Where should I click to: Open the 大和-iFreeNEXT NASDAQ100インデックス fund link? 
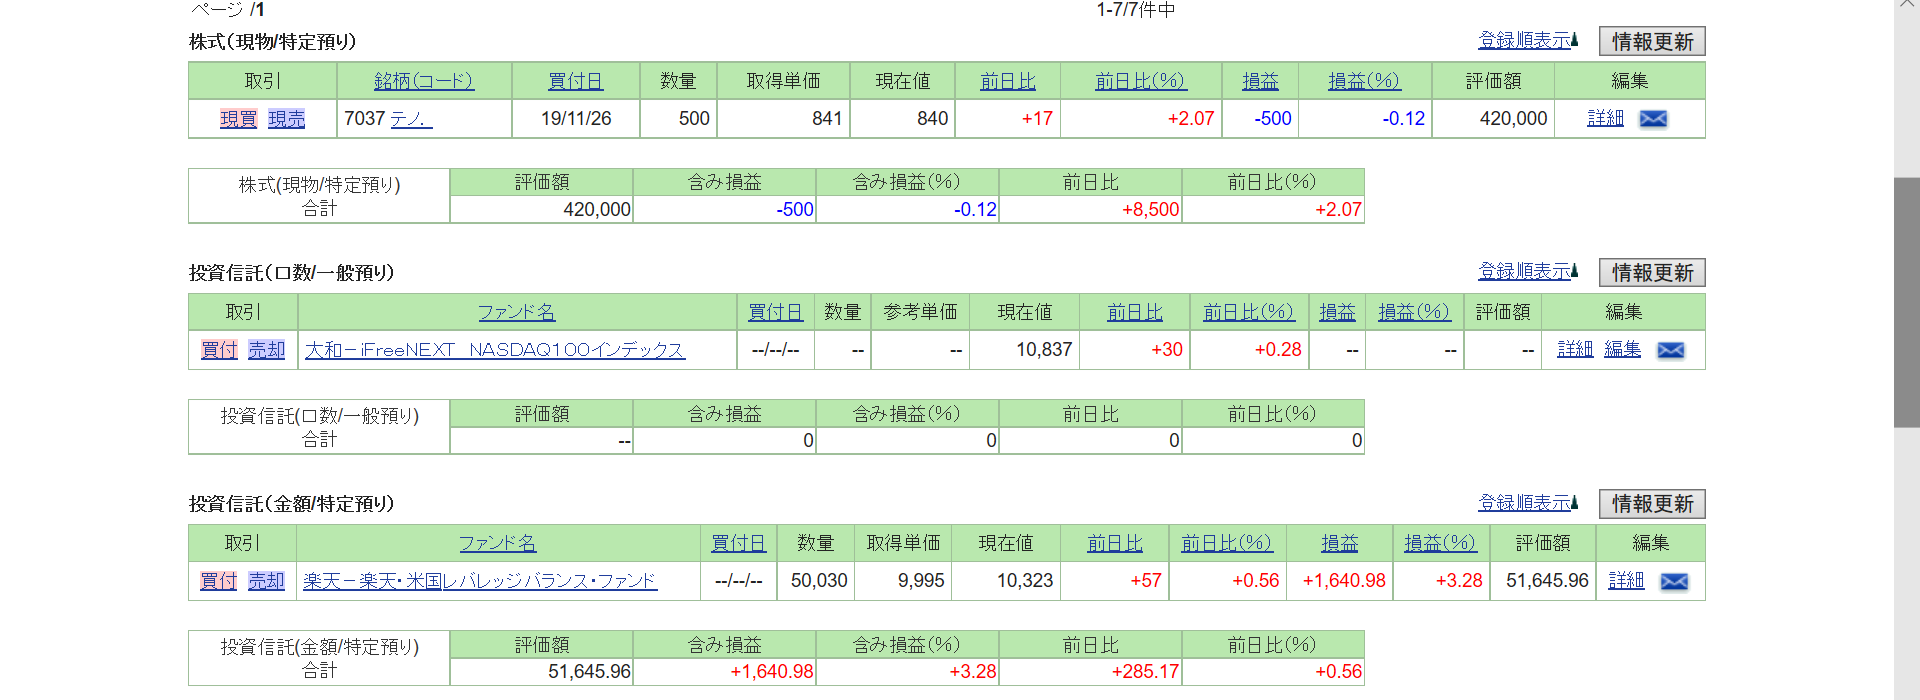tap(494, 350)
